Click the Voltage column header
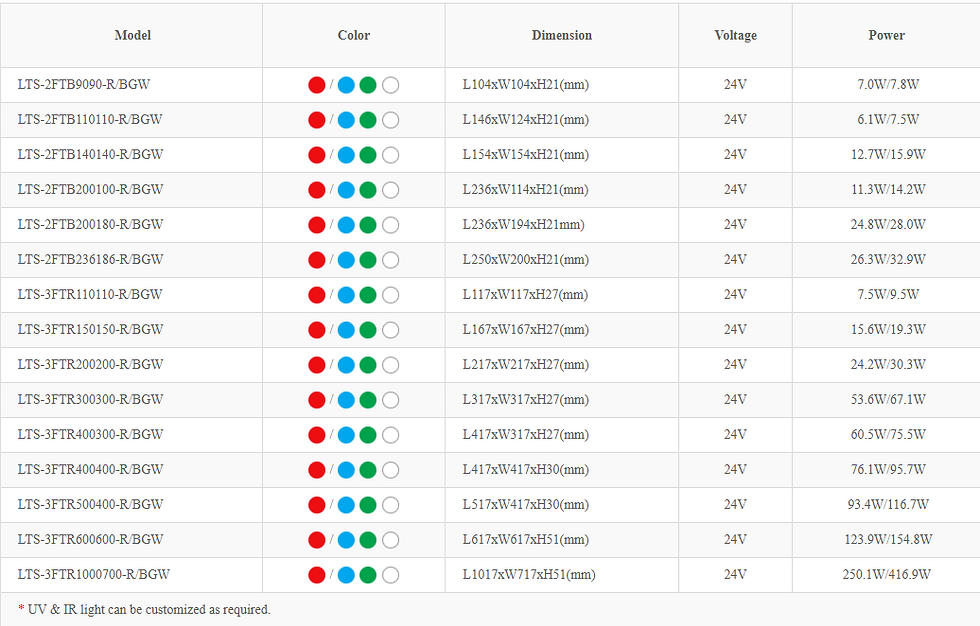This screenshot has width=980, height=626. point(735,36)
